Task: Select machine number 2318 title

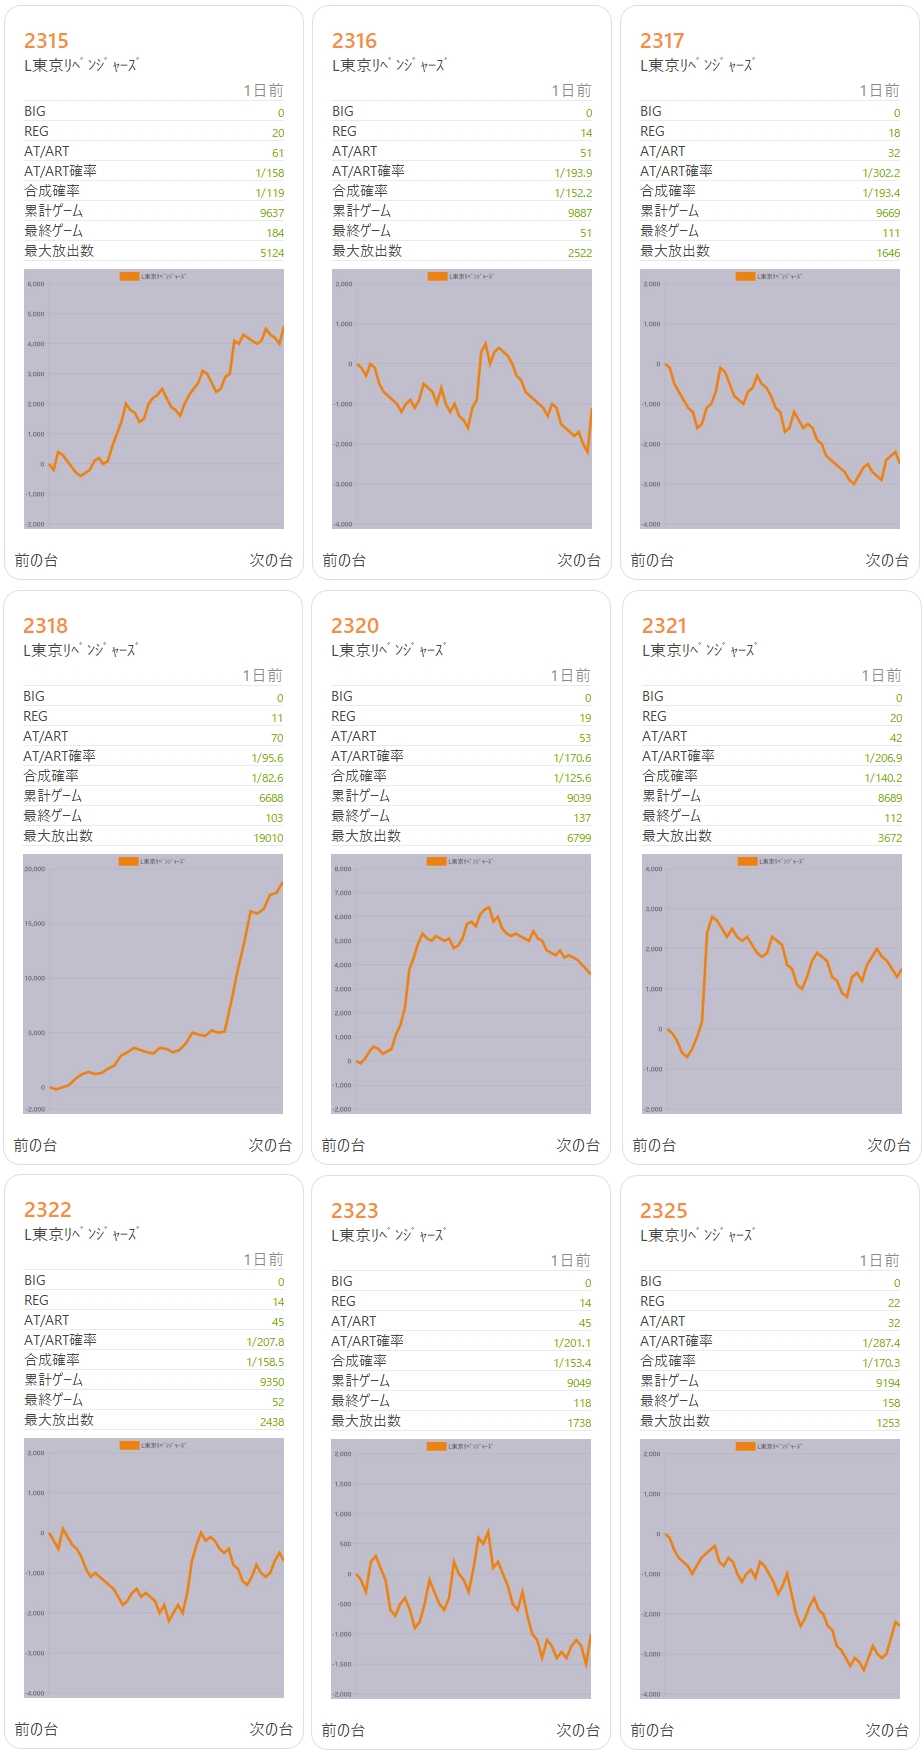Action: (x=45, y=626)
